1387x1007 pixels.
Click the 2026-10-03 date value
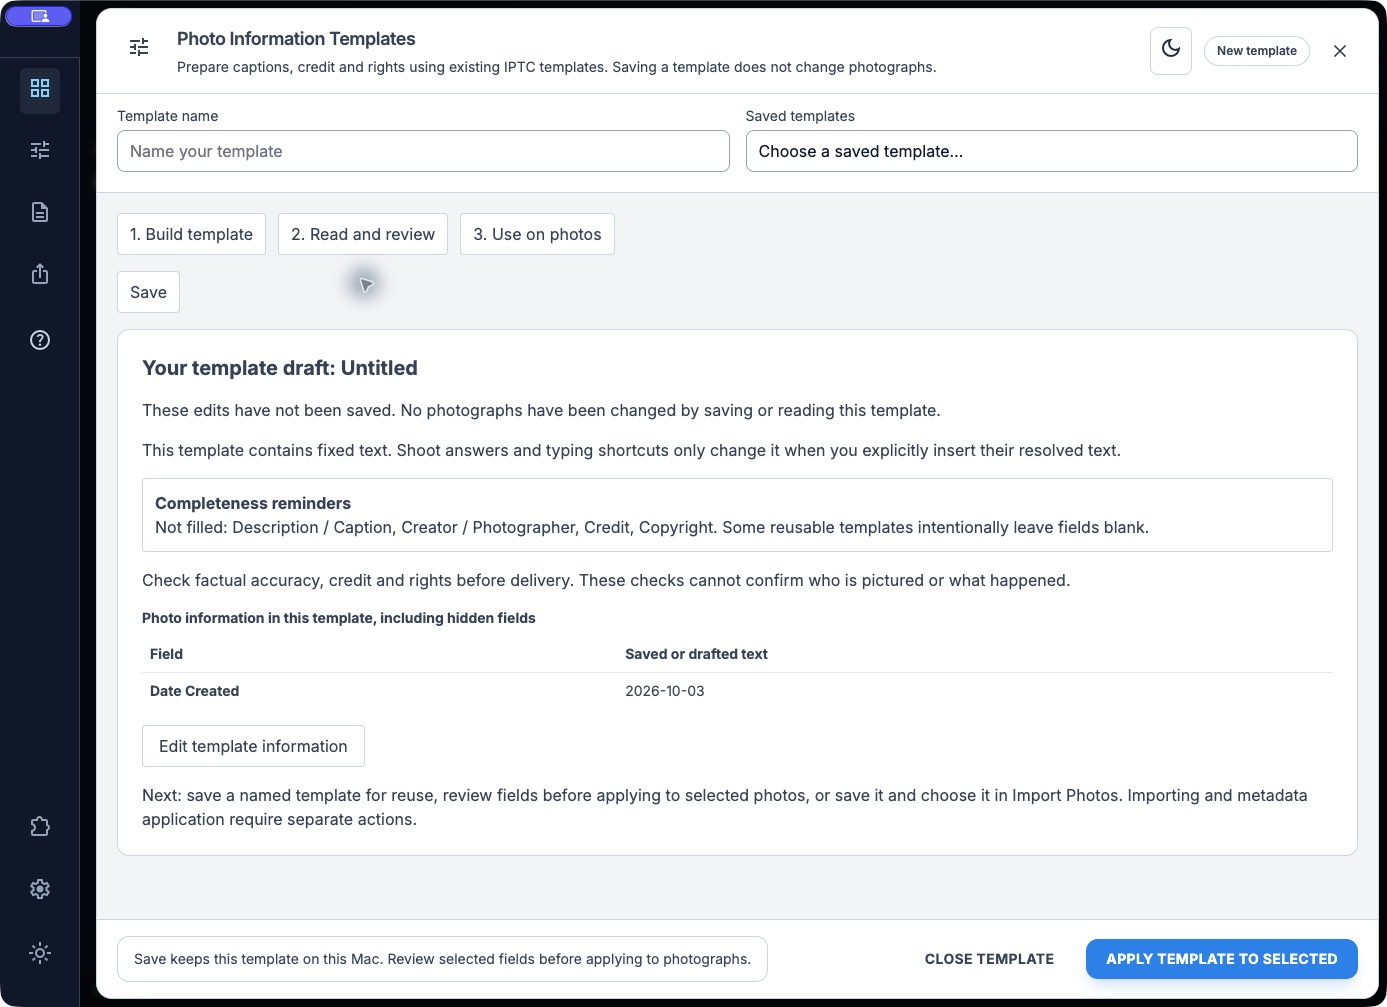(665, 691)
